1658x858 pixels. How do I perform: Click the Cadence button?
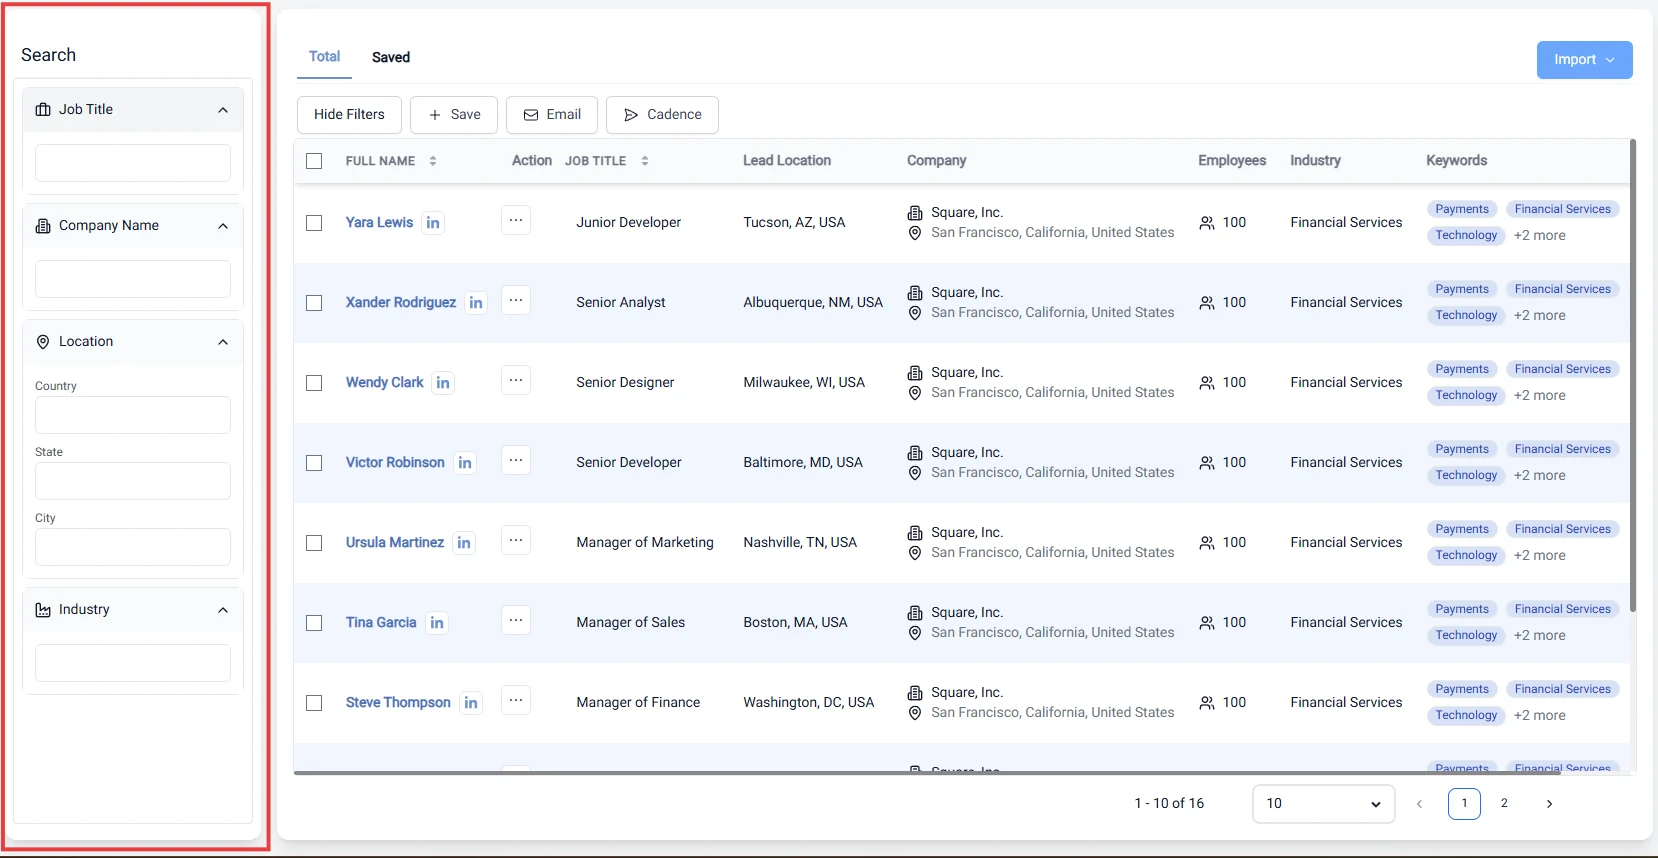click(662, 115)
